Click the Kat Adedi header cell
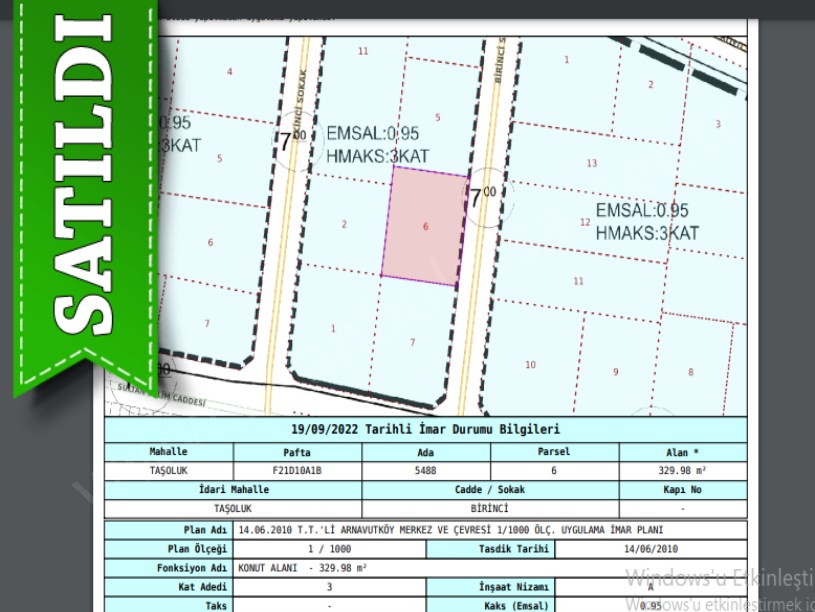 click(x=168, y=587)
